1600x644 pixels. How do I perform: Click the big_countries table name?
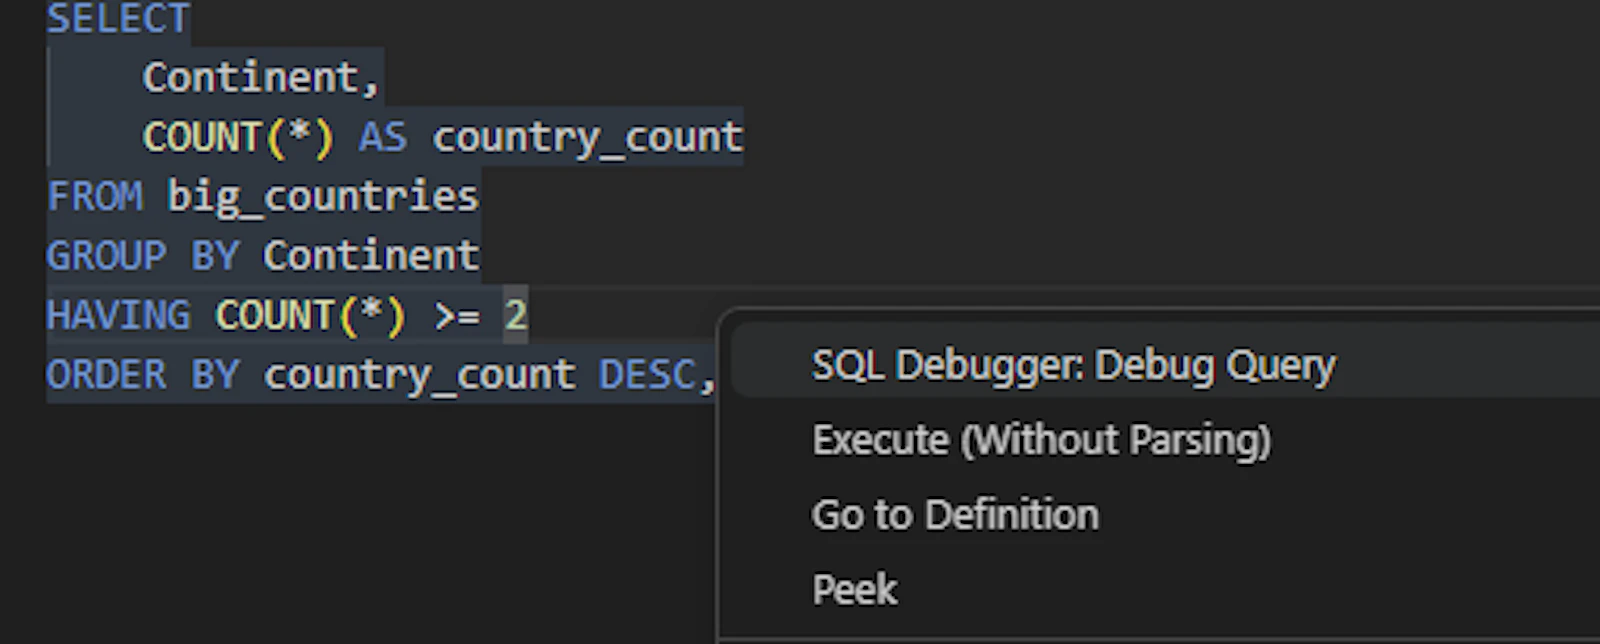pyautogui.click(x=322, y=197)
